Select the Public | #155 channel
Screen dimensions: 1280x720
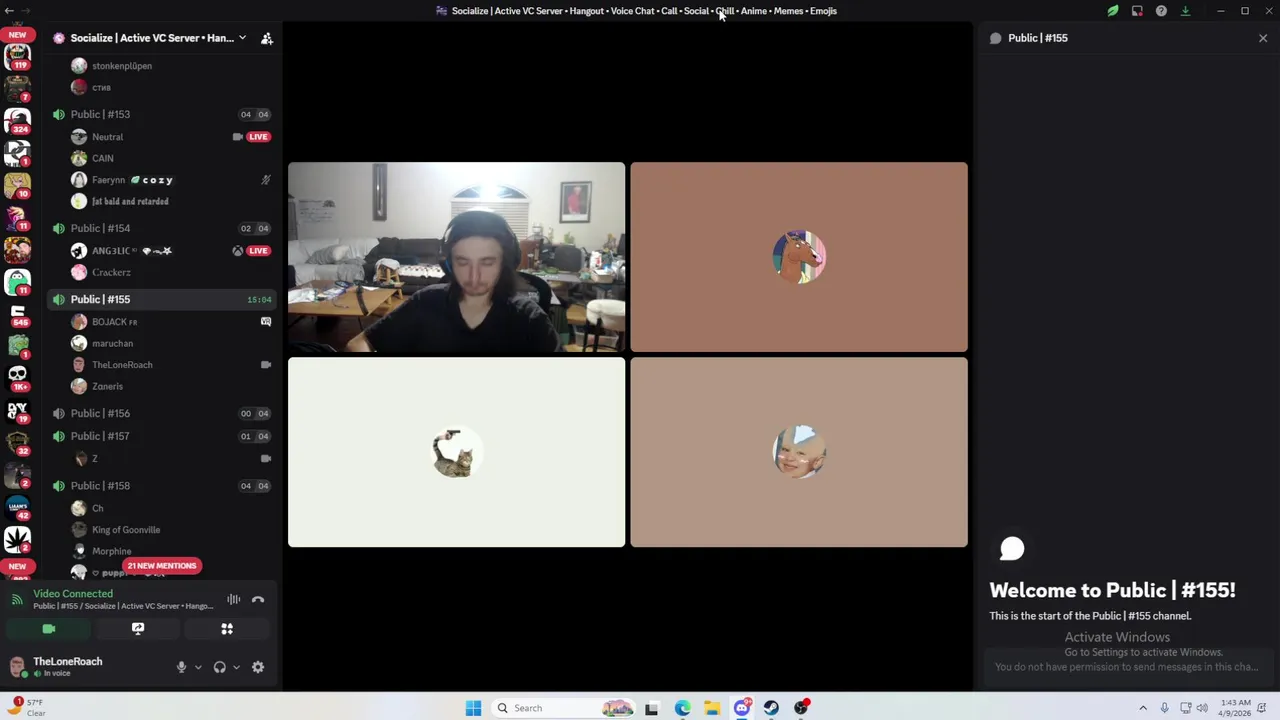pos(162,299)
